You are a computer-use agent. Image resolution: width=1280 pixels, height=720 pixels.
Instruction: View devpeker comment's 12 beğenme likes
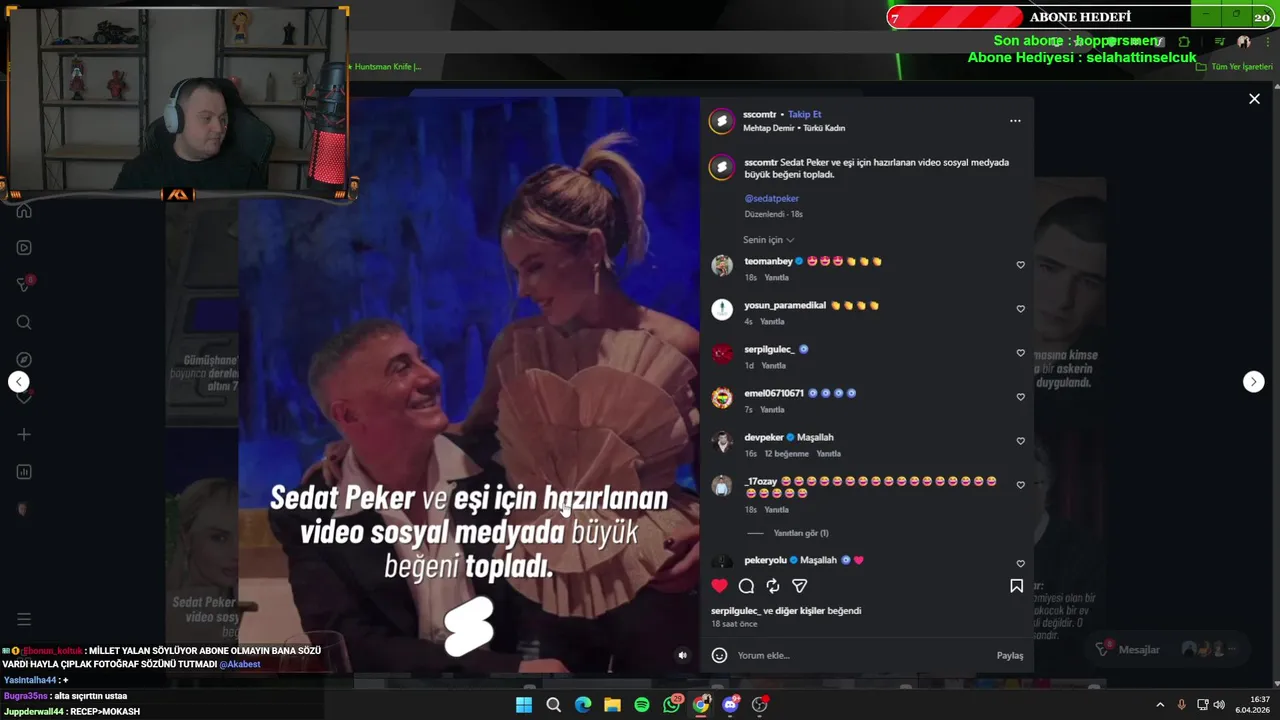(786, 454)
